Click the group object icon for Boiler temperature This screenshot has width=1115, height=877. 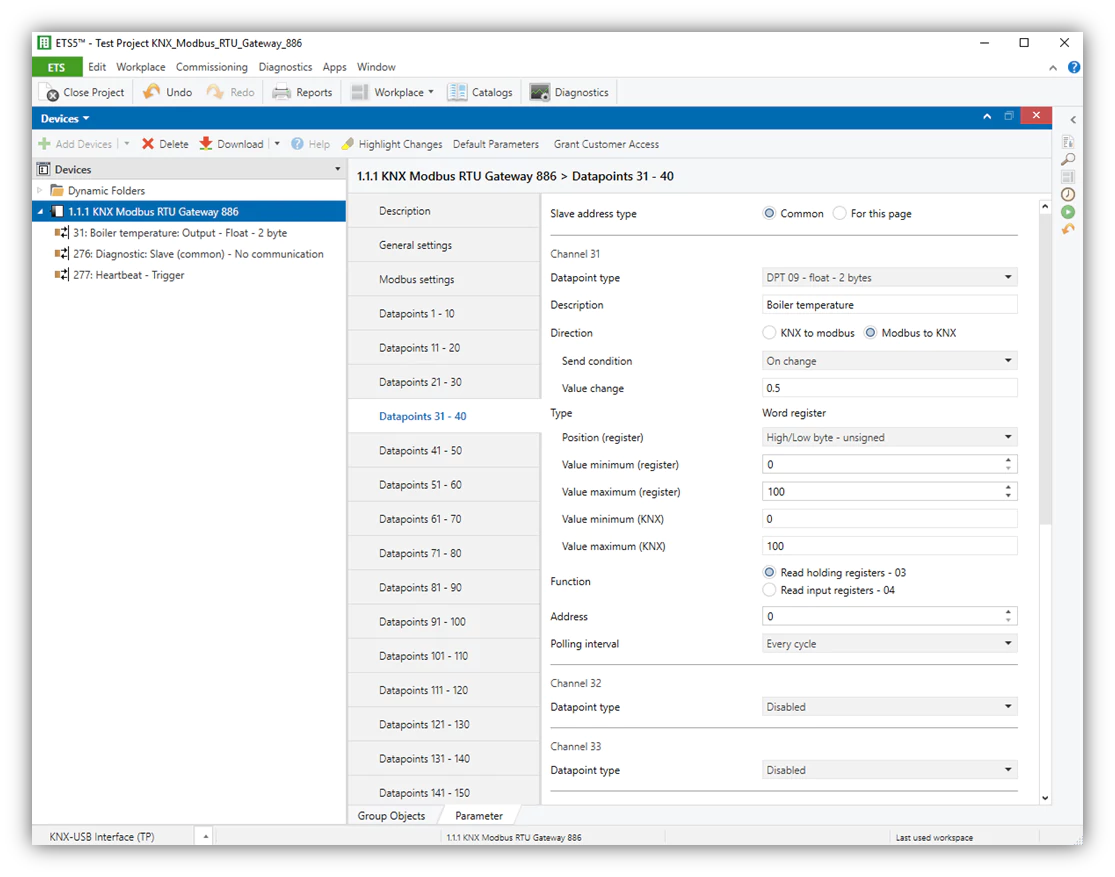point(62,233)
